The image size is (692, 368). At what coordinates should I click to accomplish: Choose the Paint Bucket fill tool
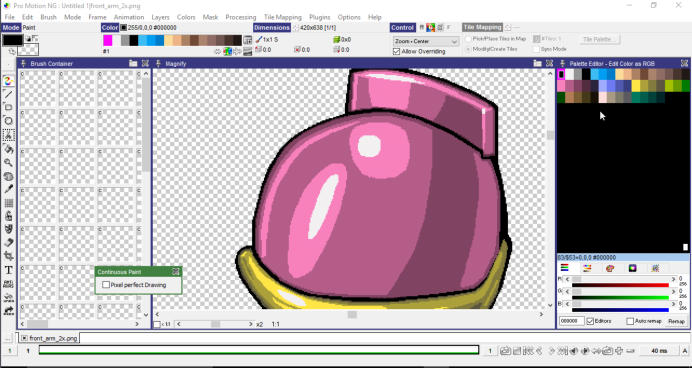[8, 149]
